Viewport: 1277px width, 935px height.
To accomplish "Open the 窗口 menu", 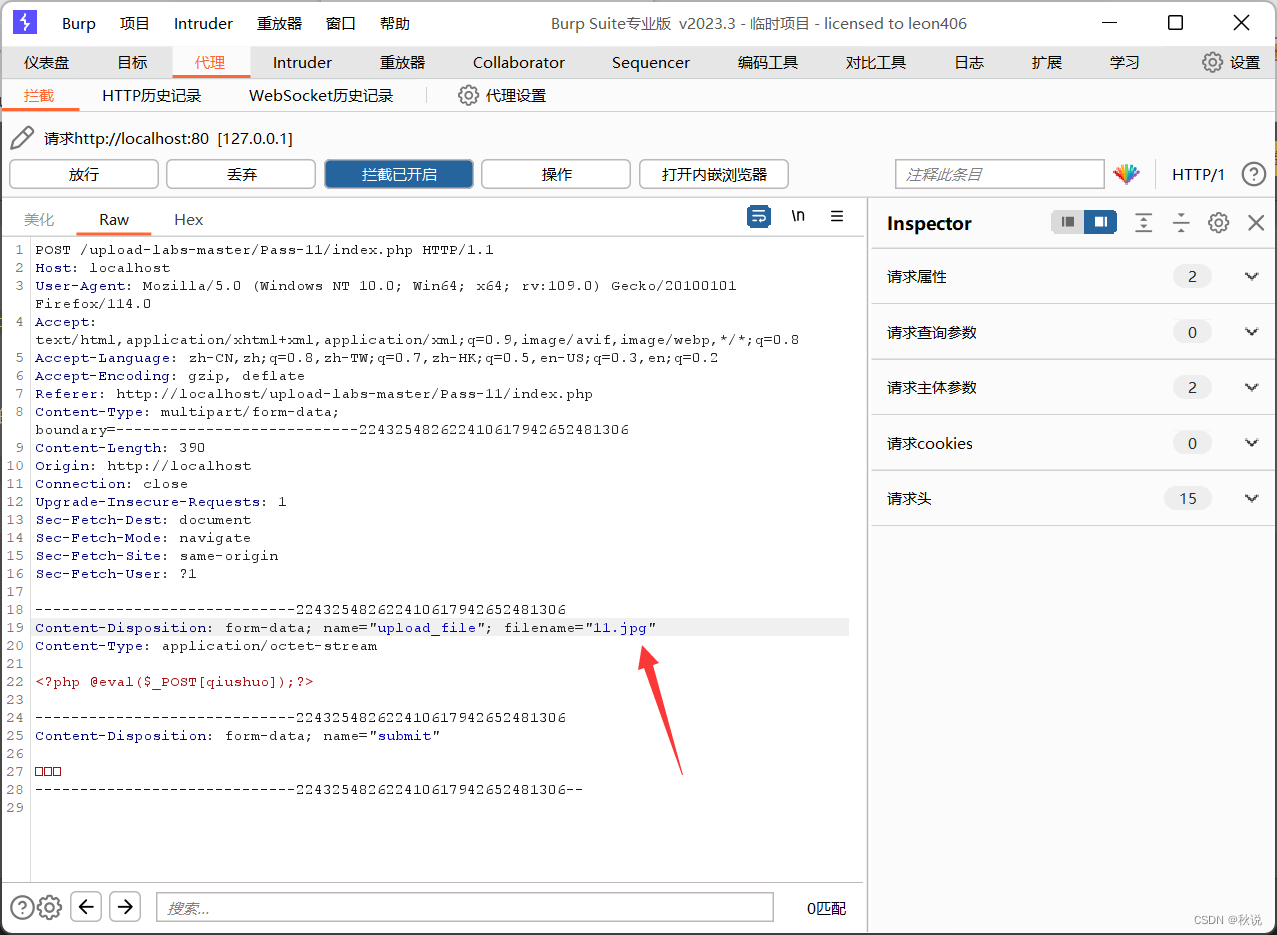I will coord(341,23).
